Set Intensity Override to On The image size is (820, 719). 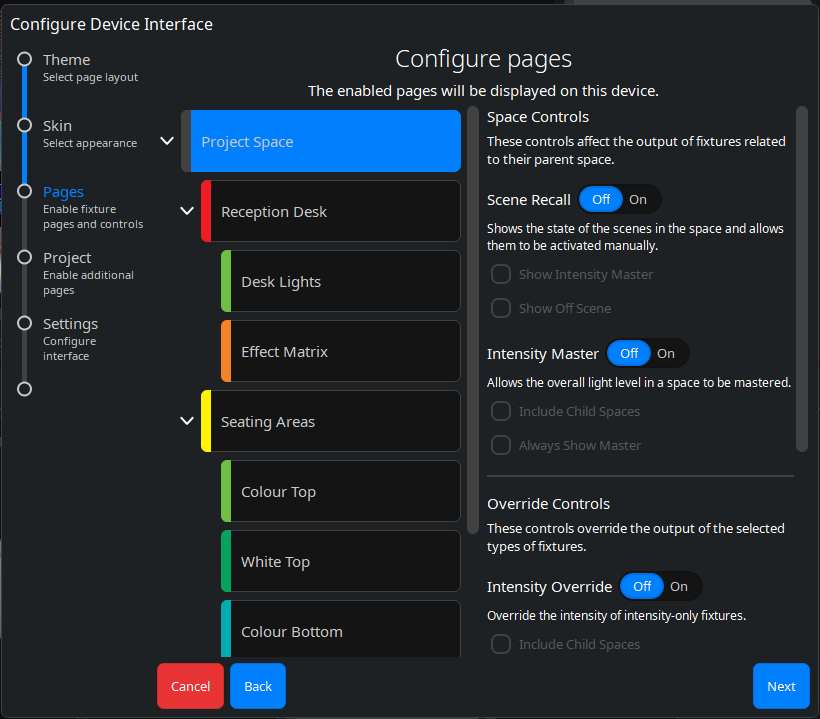pyautogui.click(x=679, y=587)
